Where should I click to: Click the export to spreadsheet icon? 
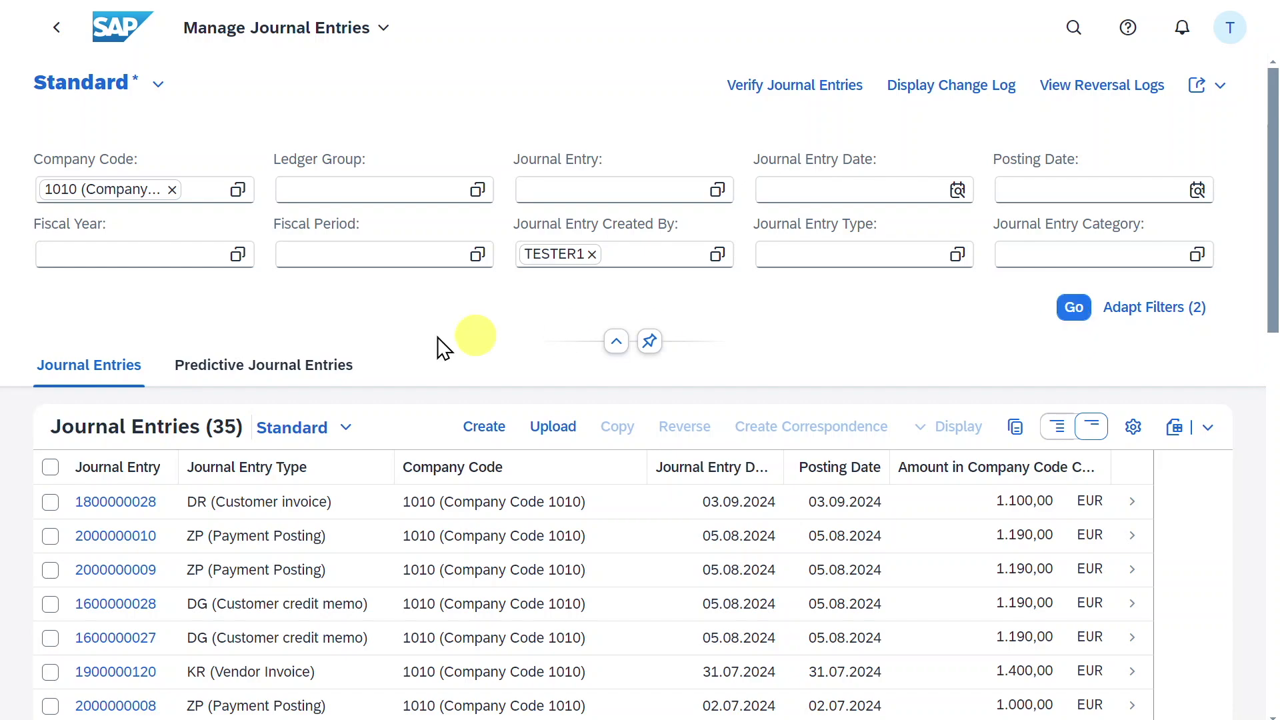(x=1175, y=427)
